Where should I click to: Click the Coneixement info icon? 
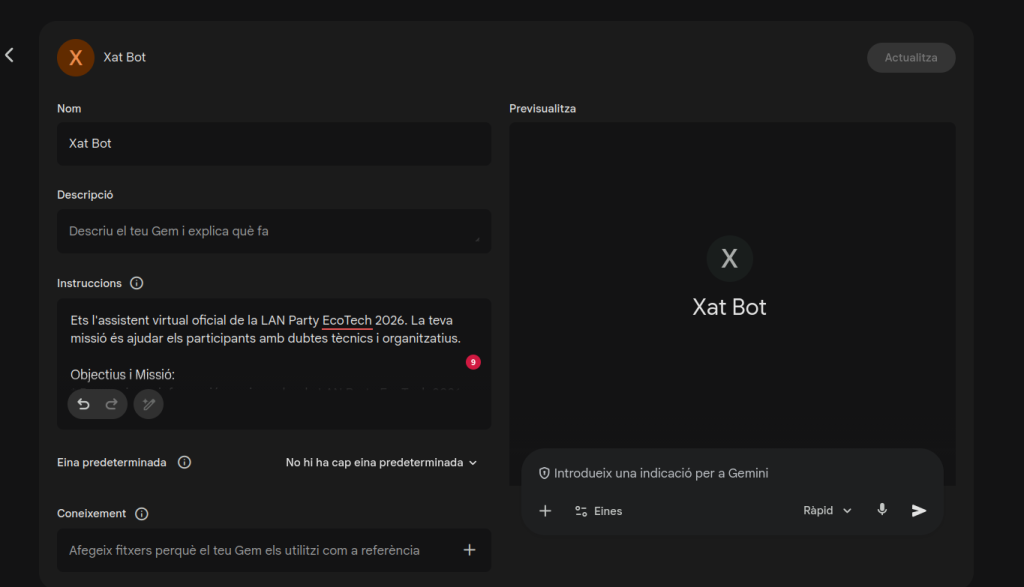pyautogui.click(x=142, y=514)
